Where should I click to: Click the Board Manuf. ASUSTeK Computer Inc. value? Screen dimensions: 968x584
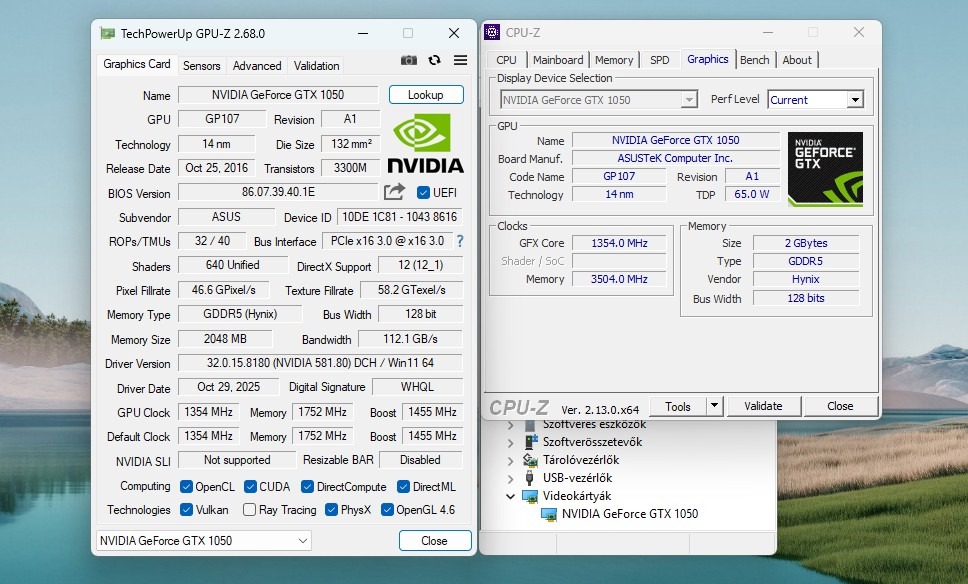(x=675, y=158)
